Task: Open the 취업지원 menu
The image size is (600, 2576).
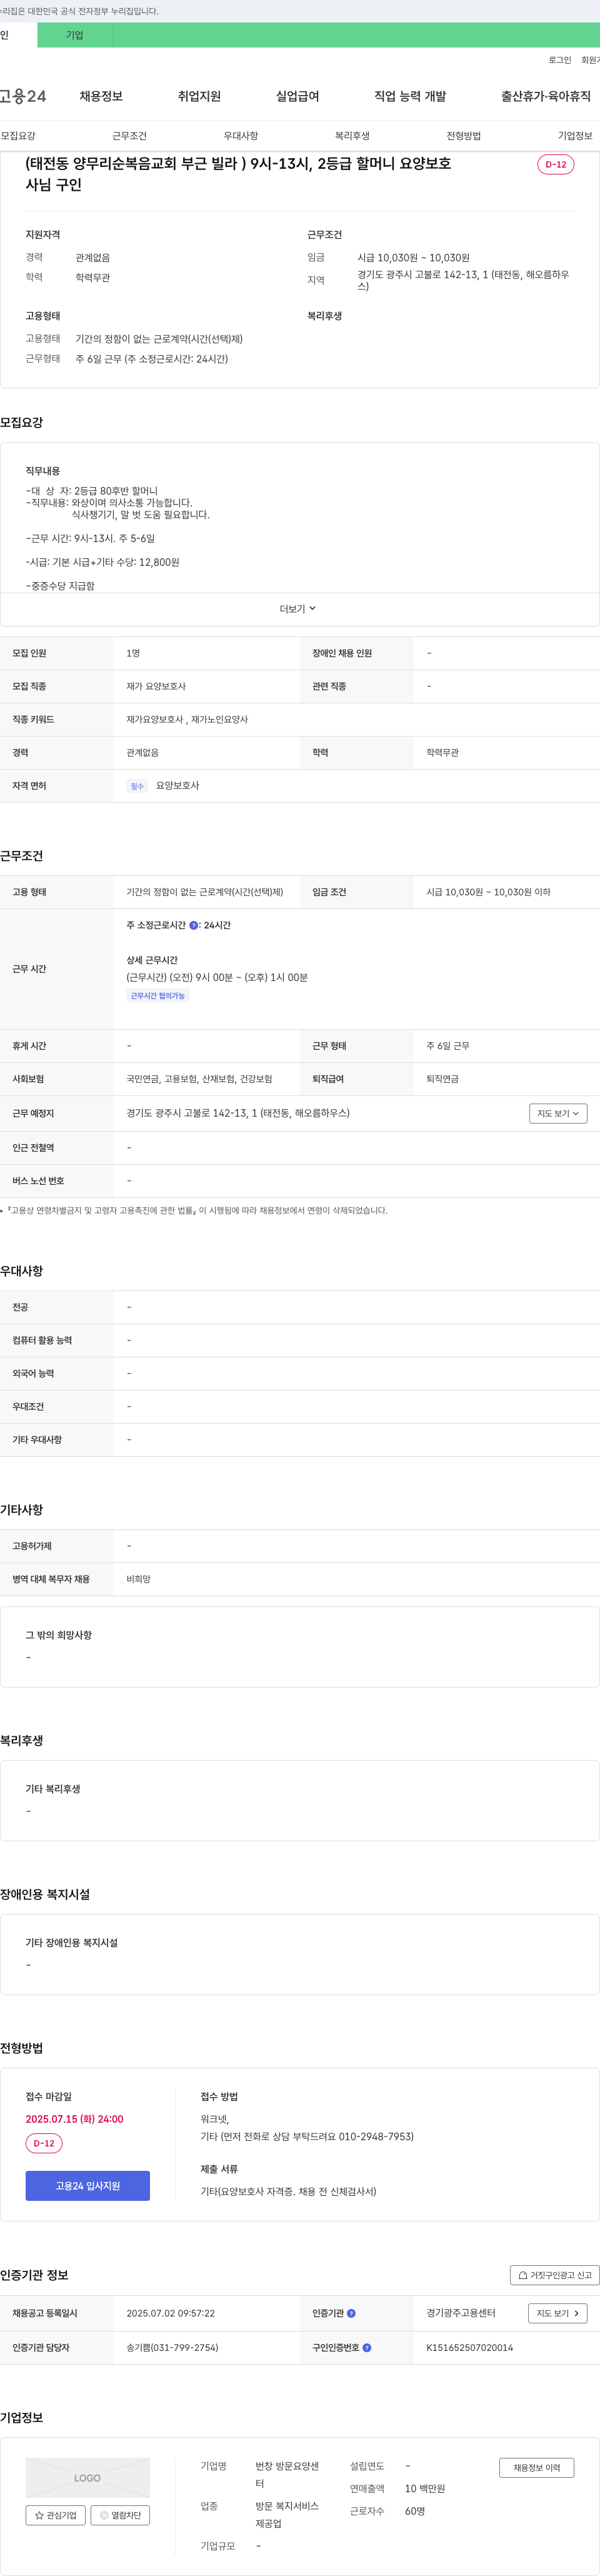Action: 199,96
